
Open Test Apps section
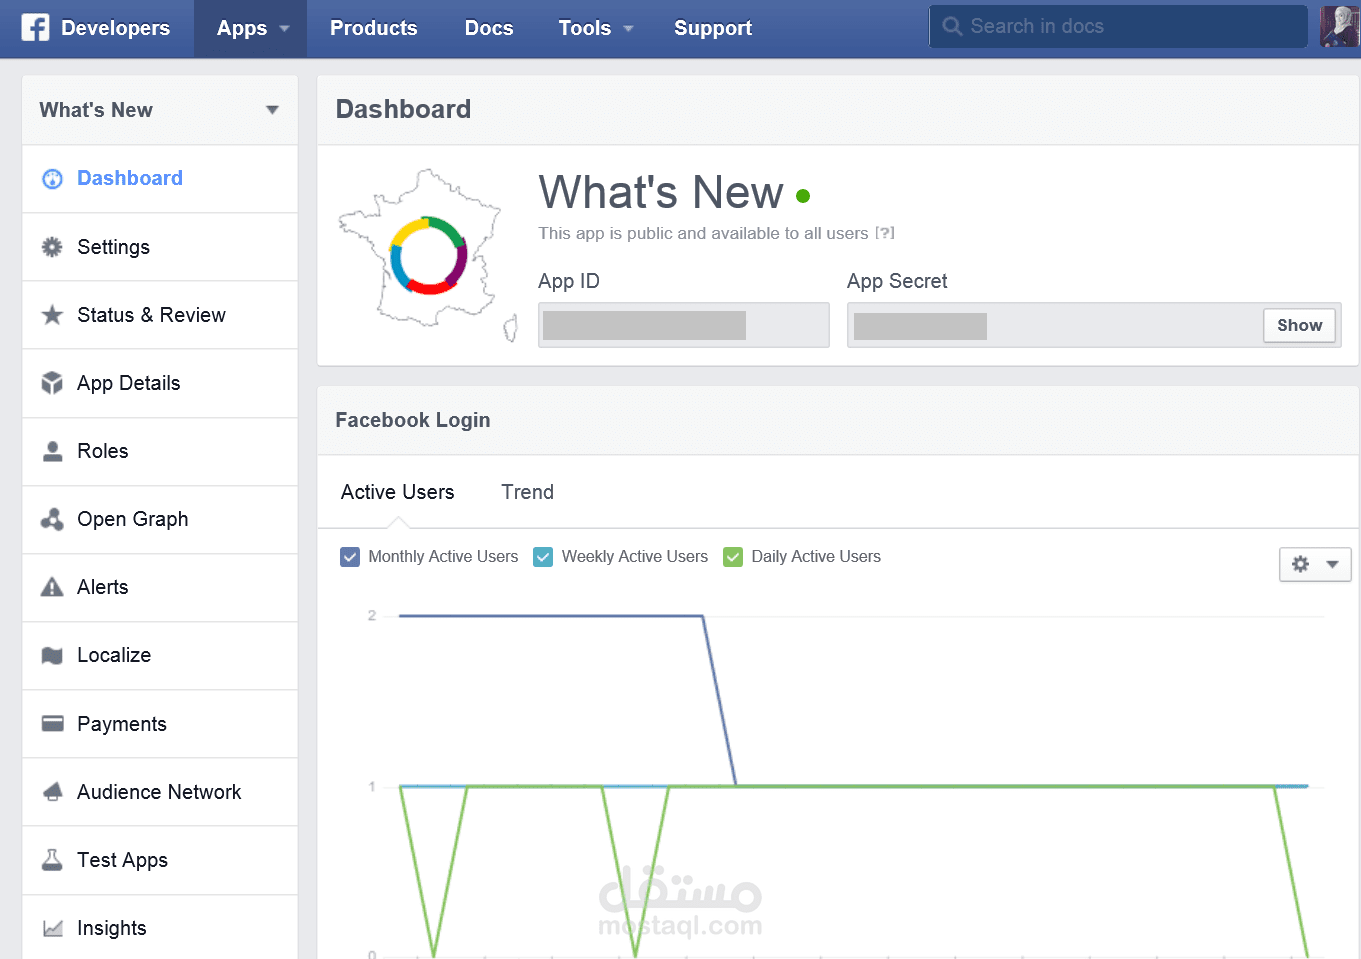click(160, 860)
